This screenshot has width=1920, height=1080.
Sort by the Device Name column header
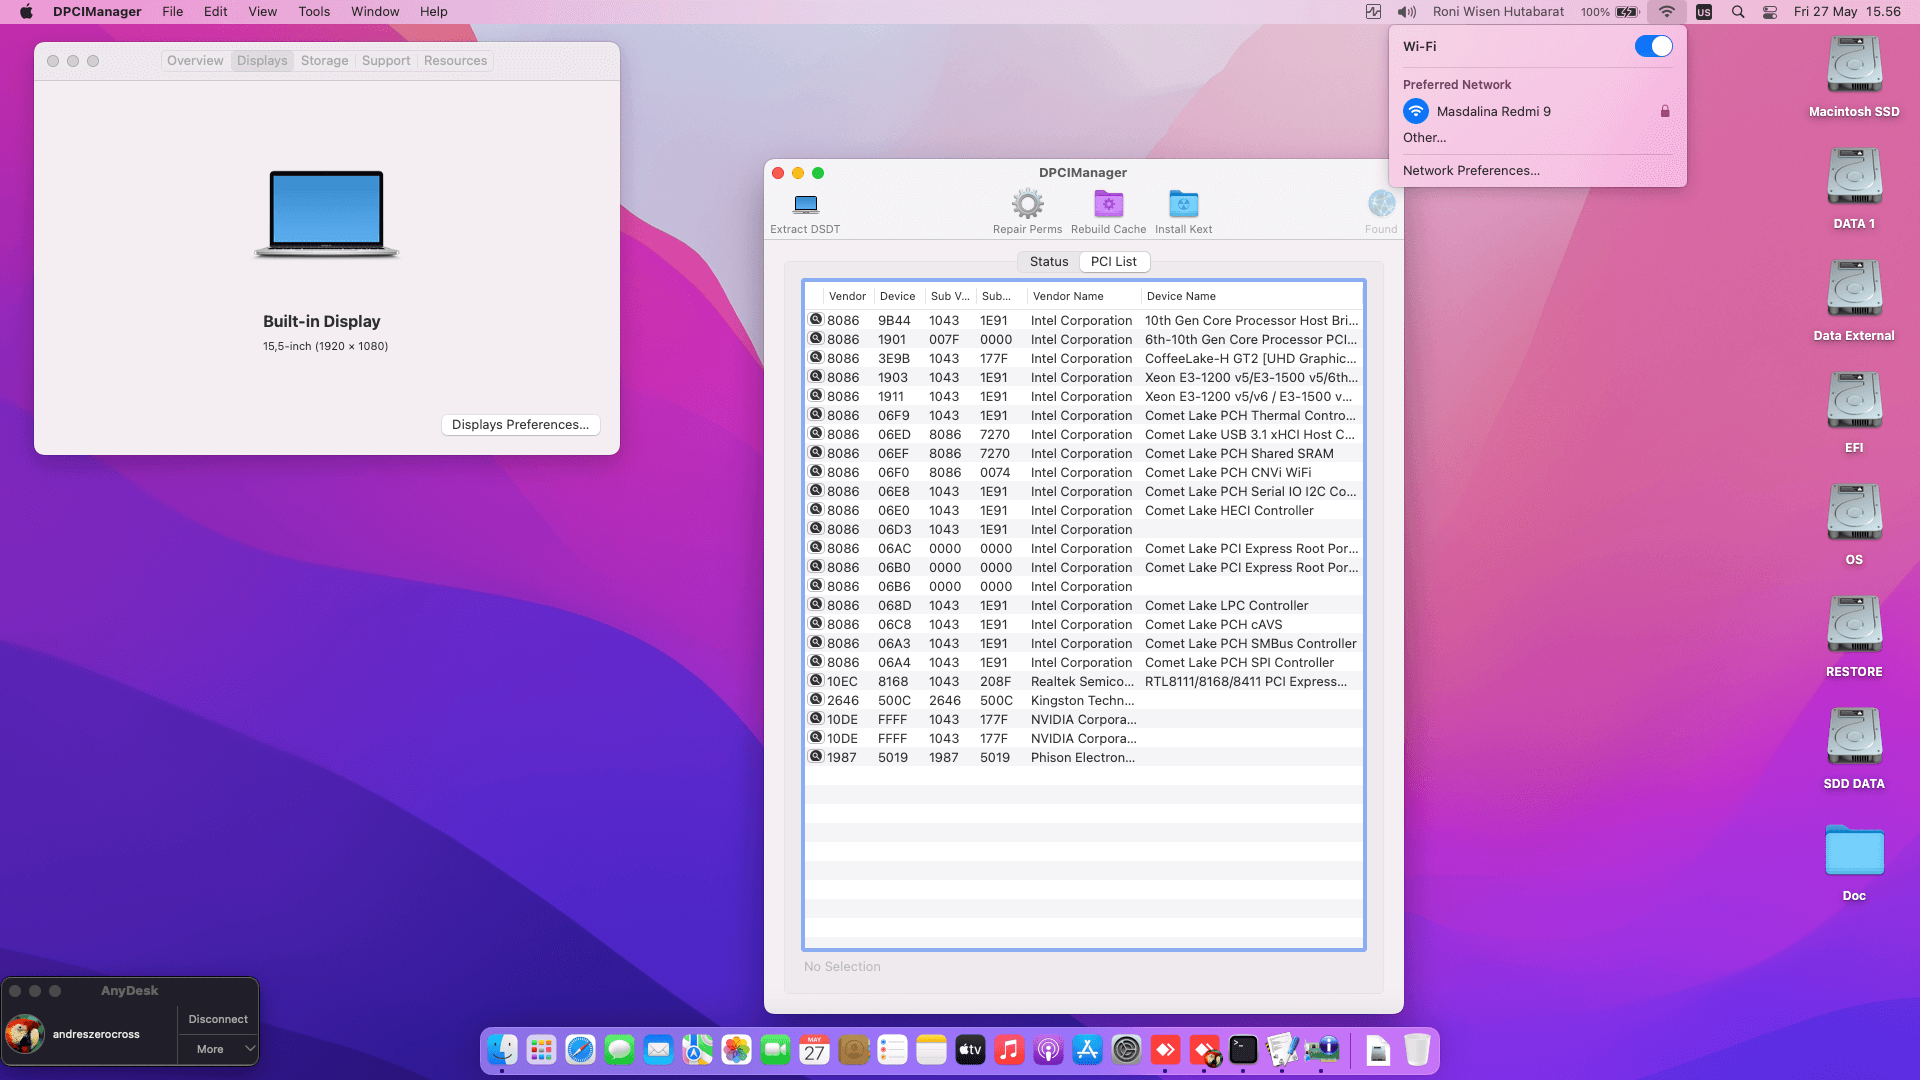(1250, 296)
